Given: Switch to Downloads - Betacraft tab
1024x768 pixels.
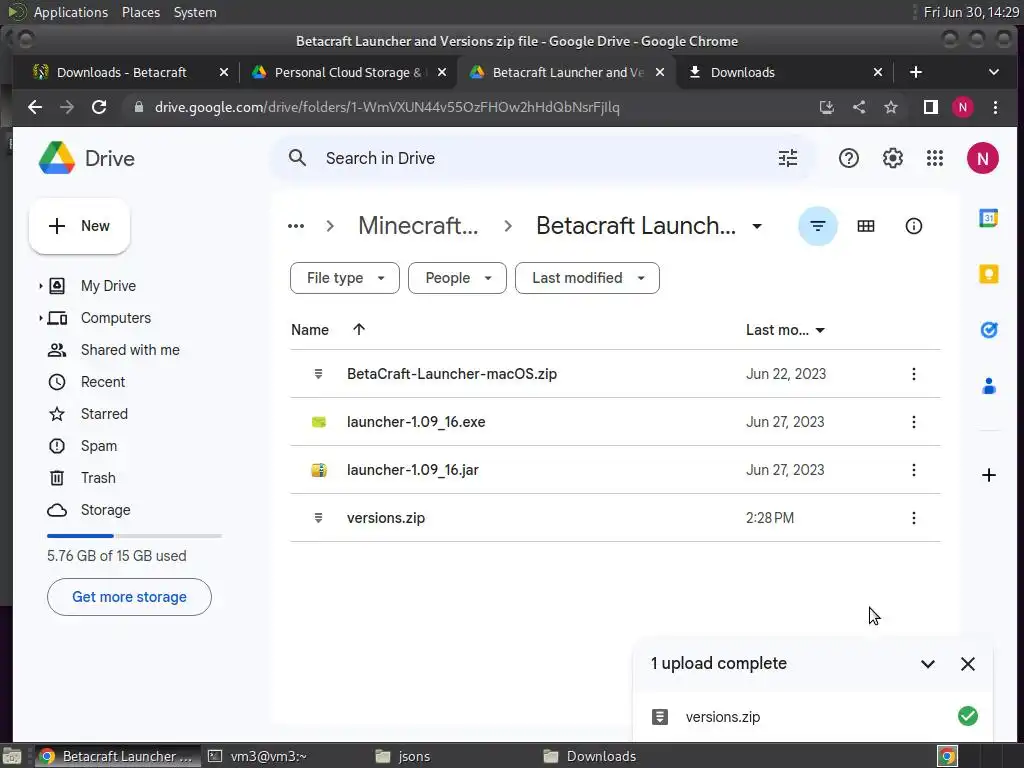Looking at the screenshot, I should pyautogui.click(x=121, y=72).
